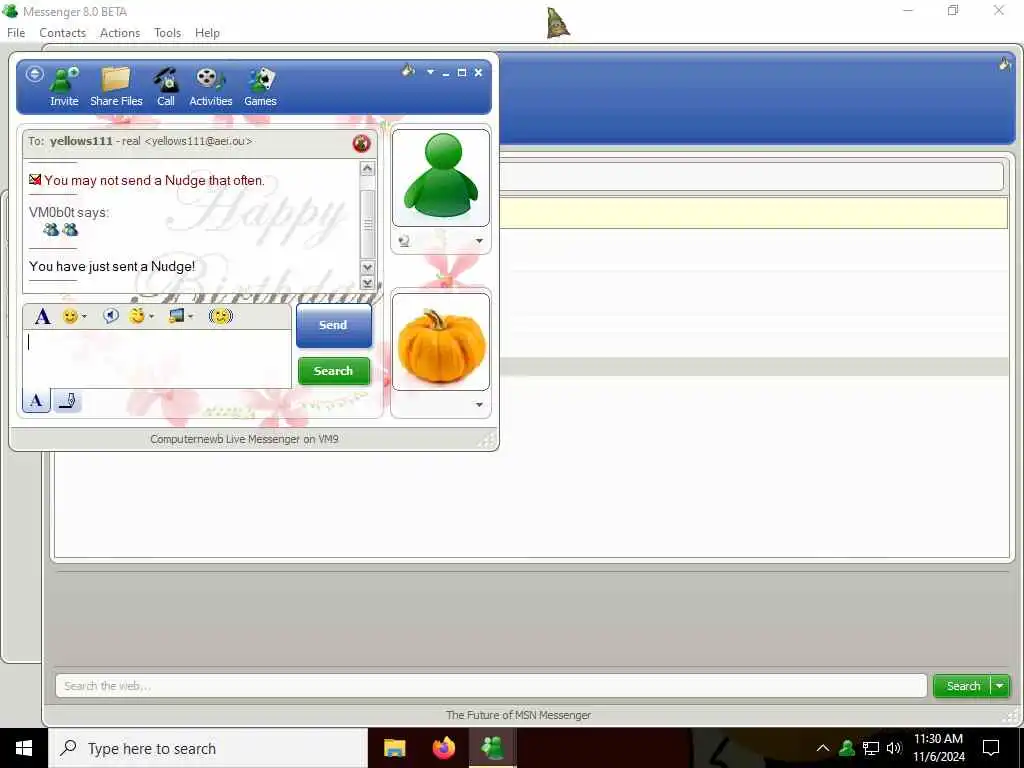Viewport: 1024px width, 768px height.
Task: Click the webcam icon under contact picture
Action: coord(404,241)
